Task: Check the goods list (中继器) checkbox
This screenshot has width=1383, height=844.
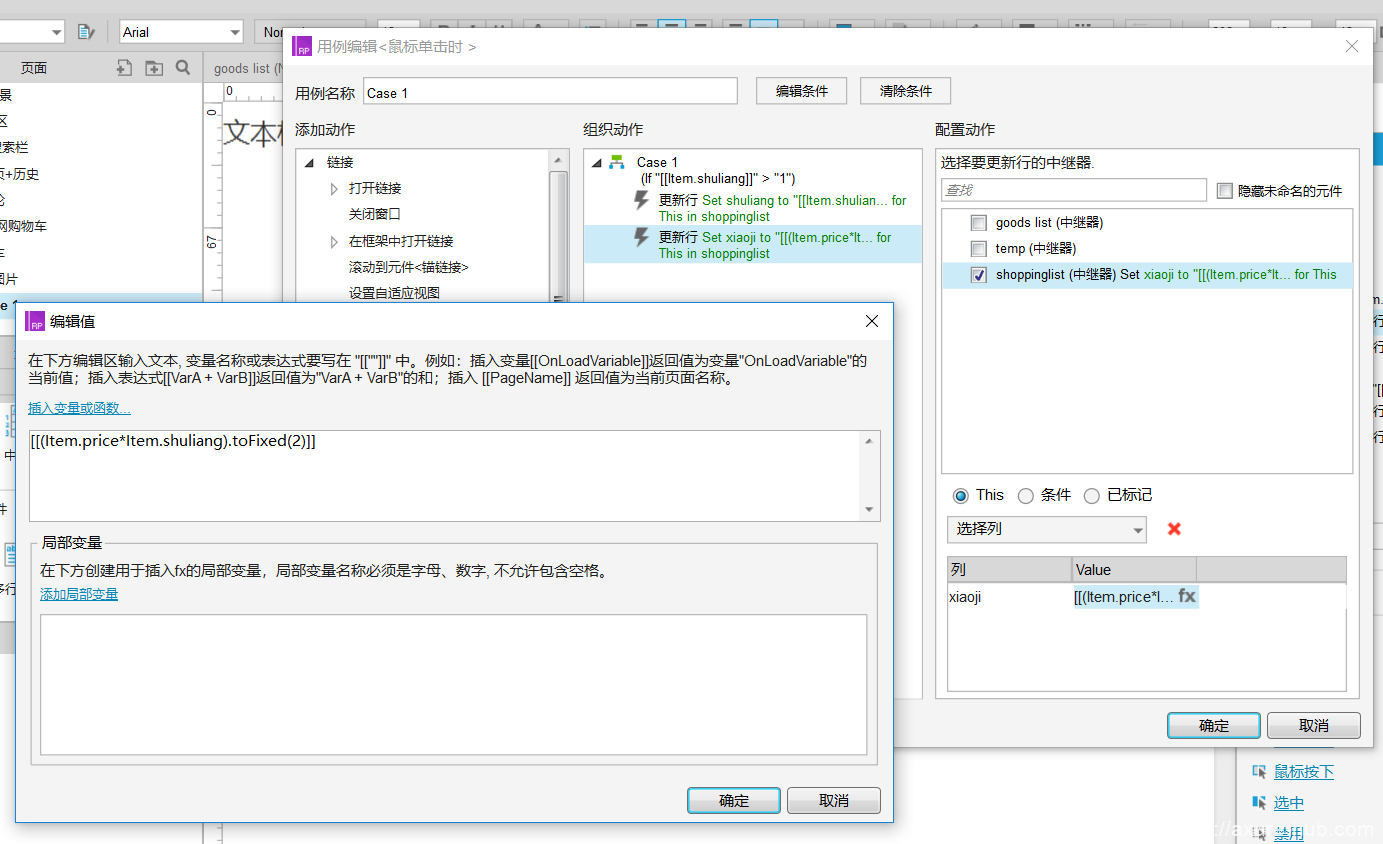Action: [x=979, y=223]
